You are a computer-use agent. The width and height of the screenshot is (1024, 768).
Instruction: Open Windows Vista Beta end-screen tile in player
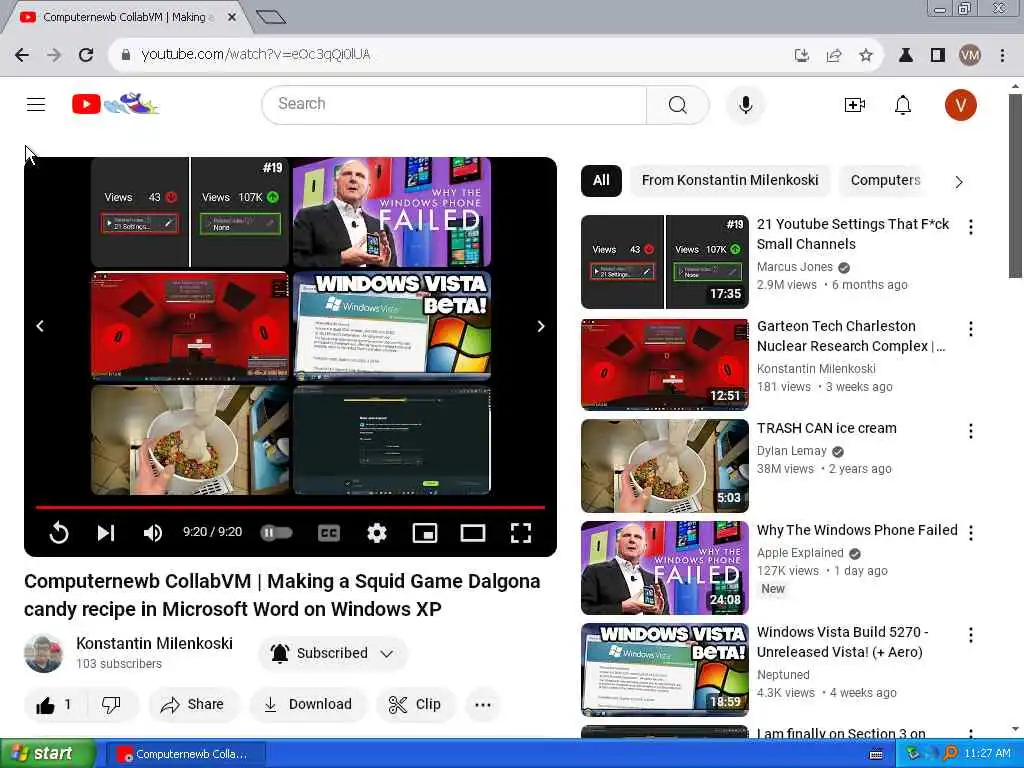[x=392, y=325]
